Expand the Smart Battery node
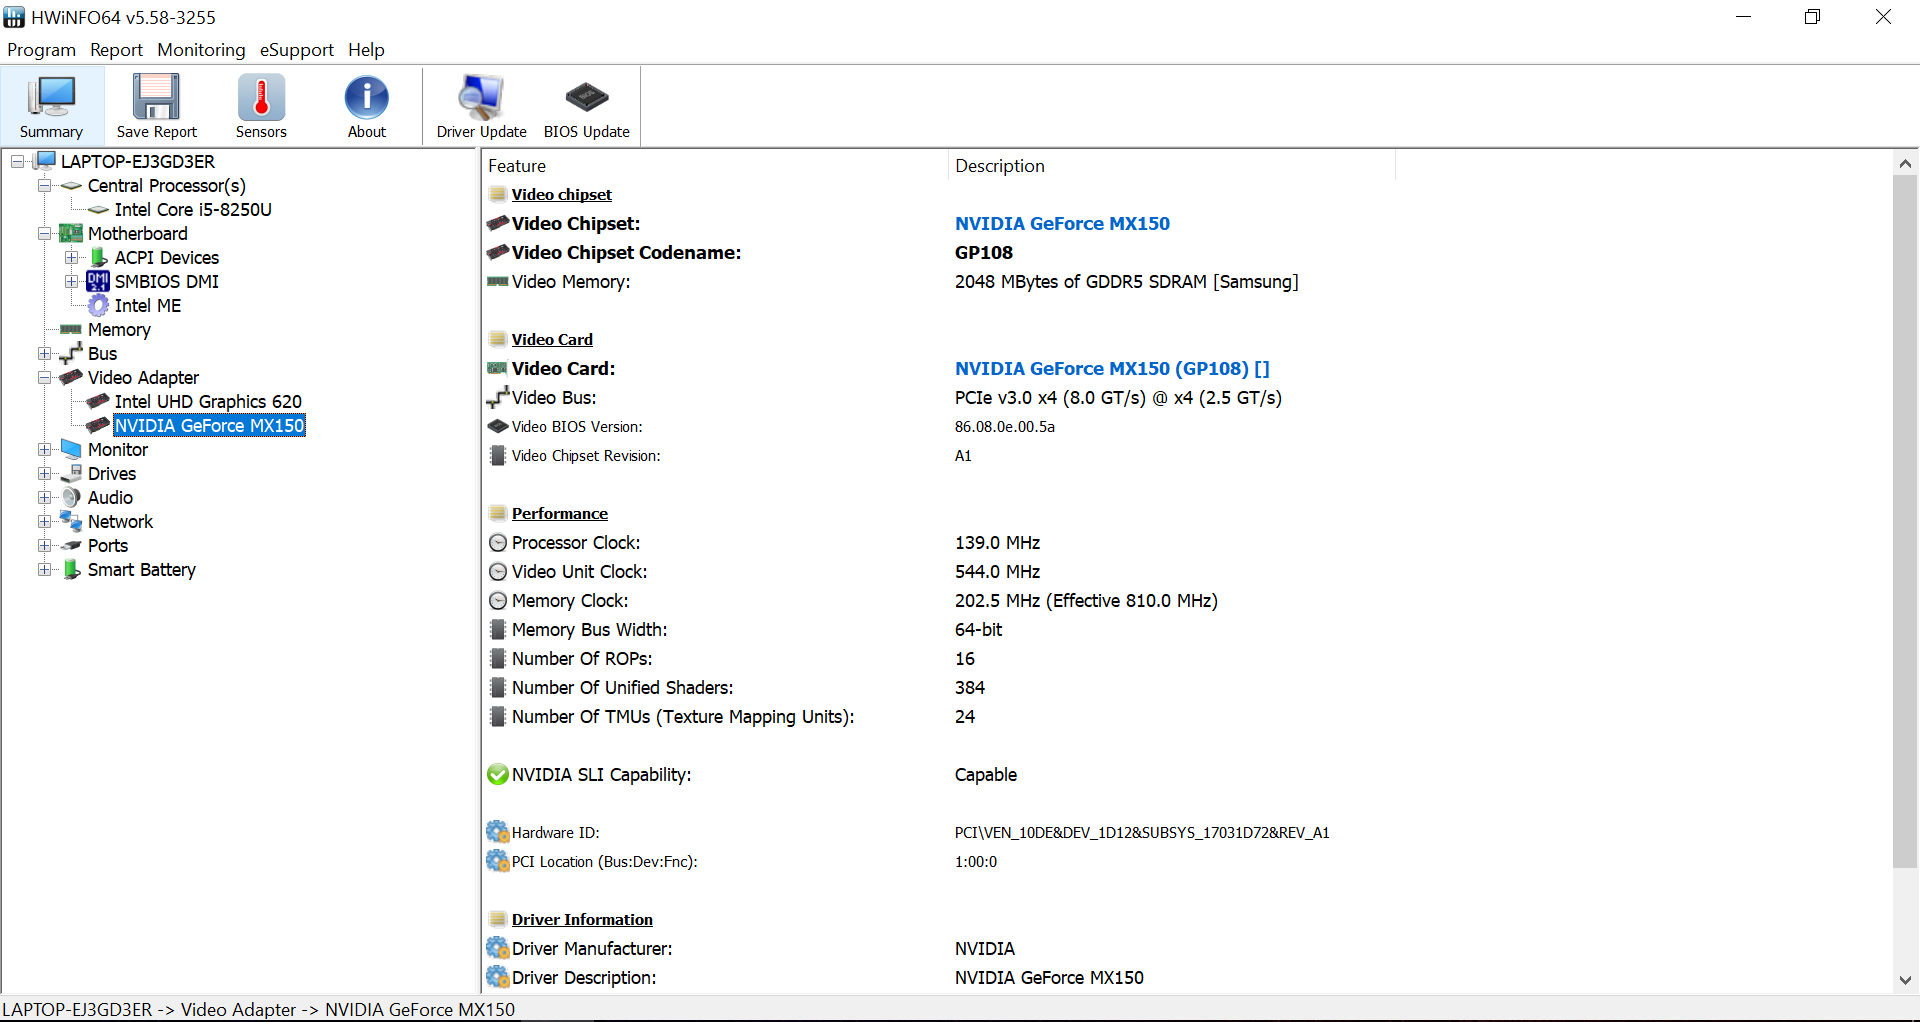 44,569
